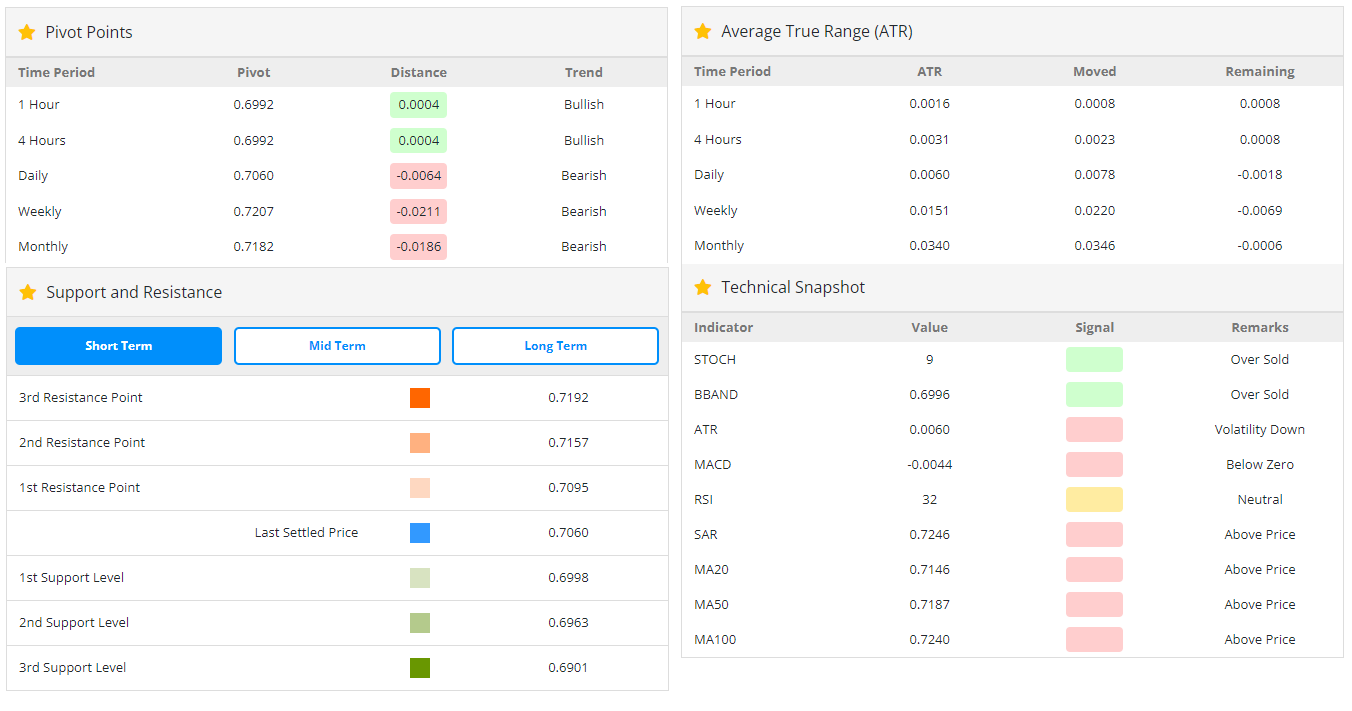This screenshot has width=1352, height=711.
Task: Click the Volatility Down remark
Action: click(x=1259, y=430)
